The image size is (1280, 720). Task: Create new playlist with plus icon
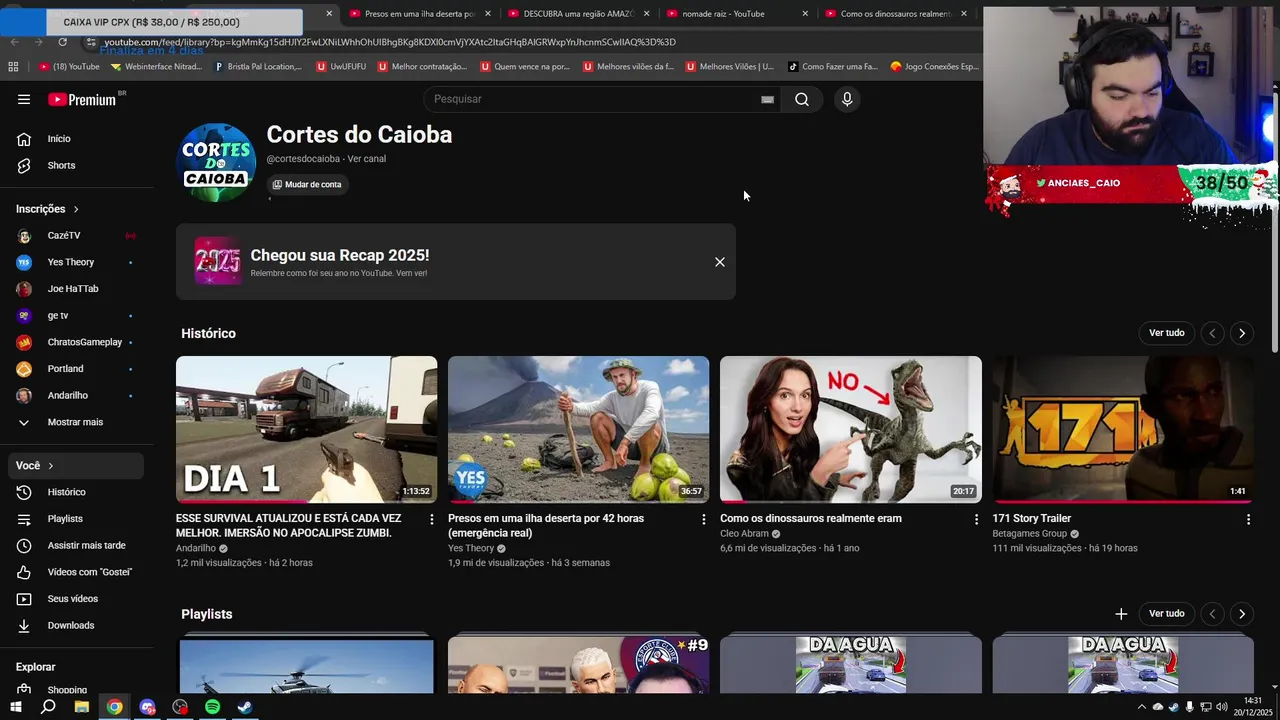click(x=1121, y=614)
